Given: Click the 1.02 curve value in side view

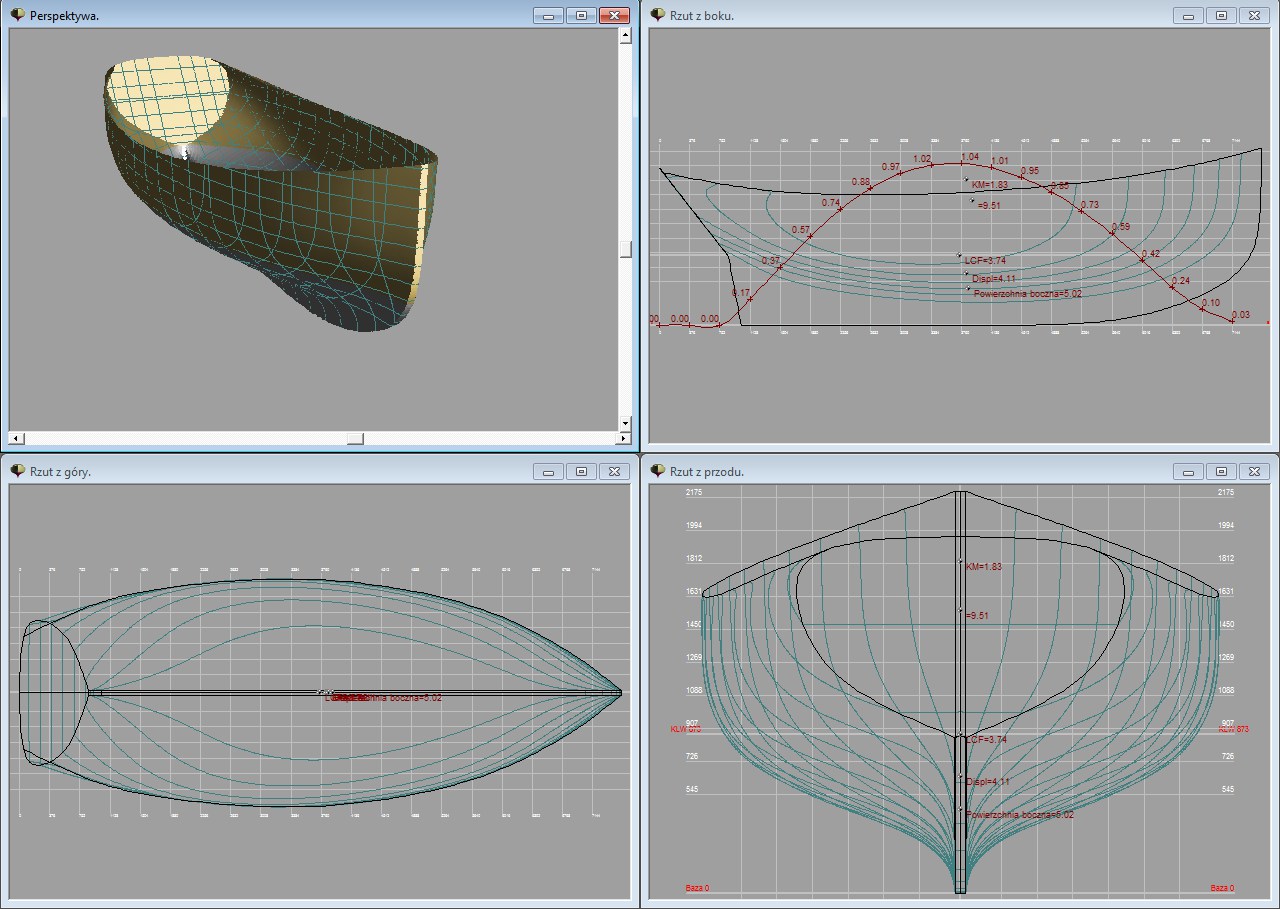Looking at the screenshot, I should [x=922, y=159].
